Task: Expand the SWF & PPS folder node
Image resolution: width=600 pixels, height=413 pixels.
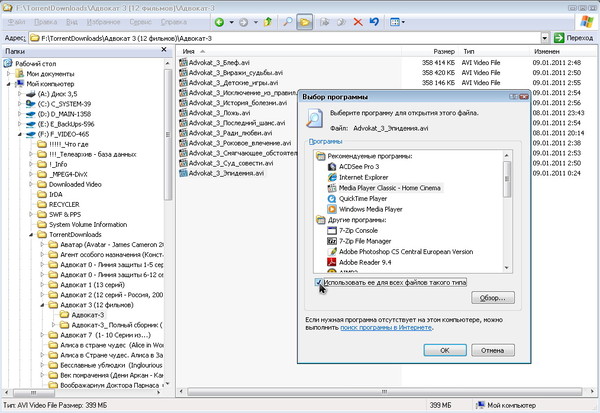Action: (x=31, y=214)
